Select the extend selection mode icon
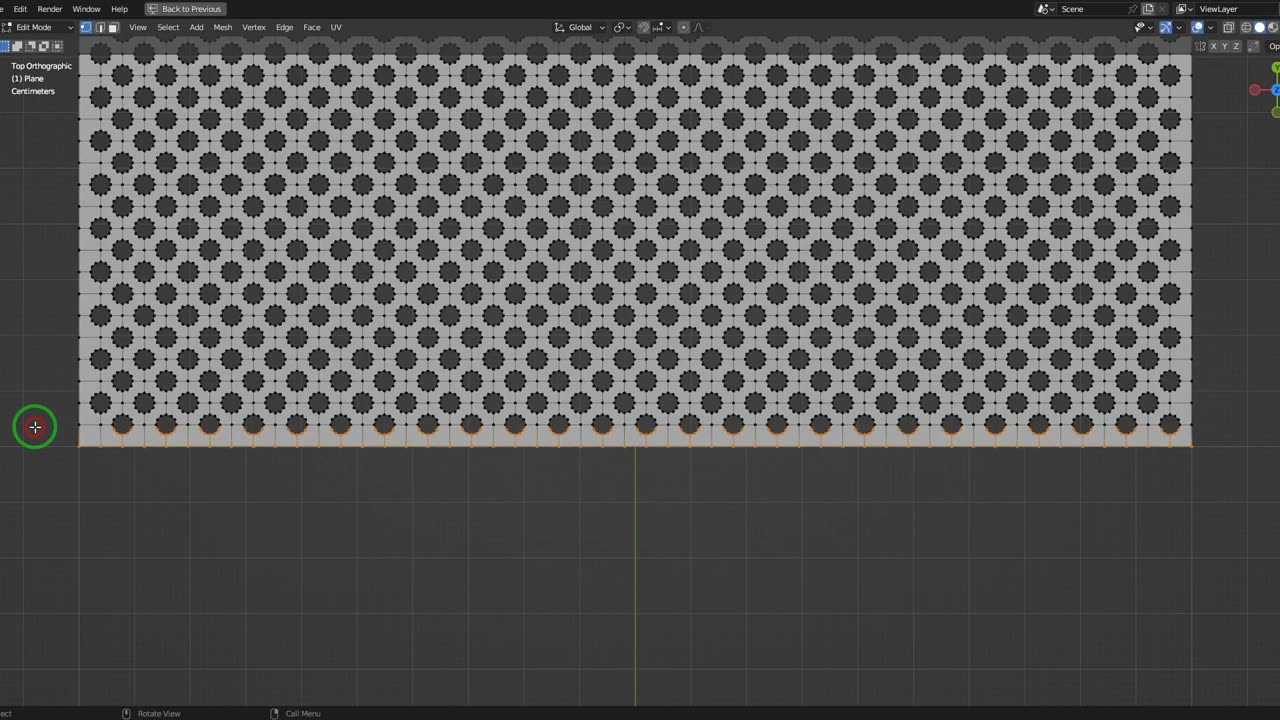Viewport: 1280px width, 720px height. (x=17, y=46)
